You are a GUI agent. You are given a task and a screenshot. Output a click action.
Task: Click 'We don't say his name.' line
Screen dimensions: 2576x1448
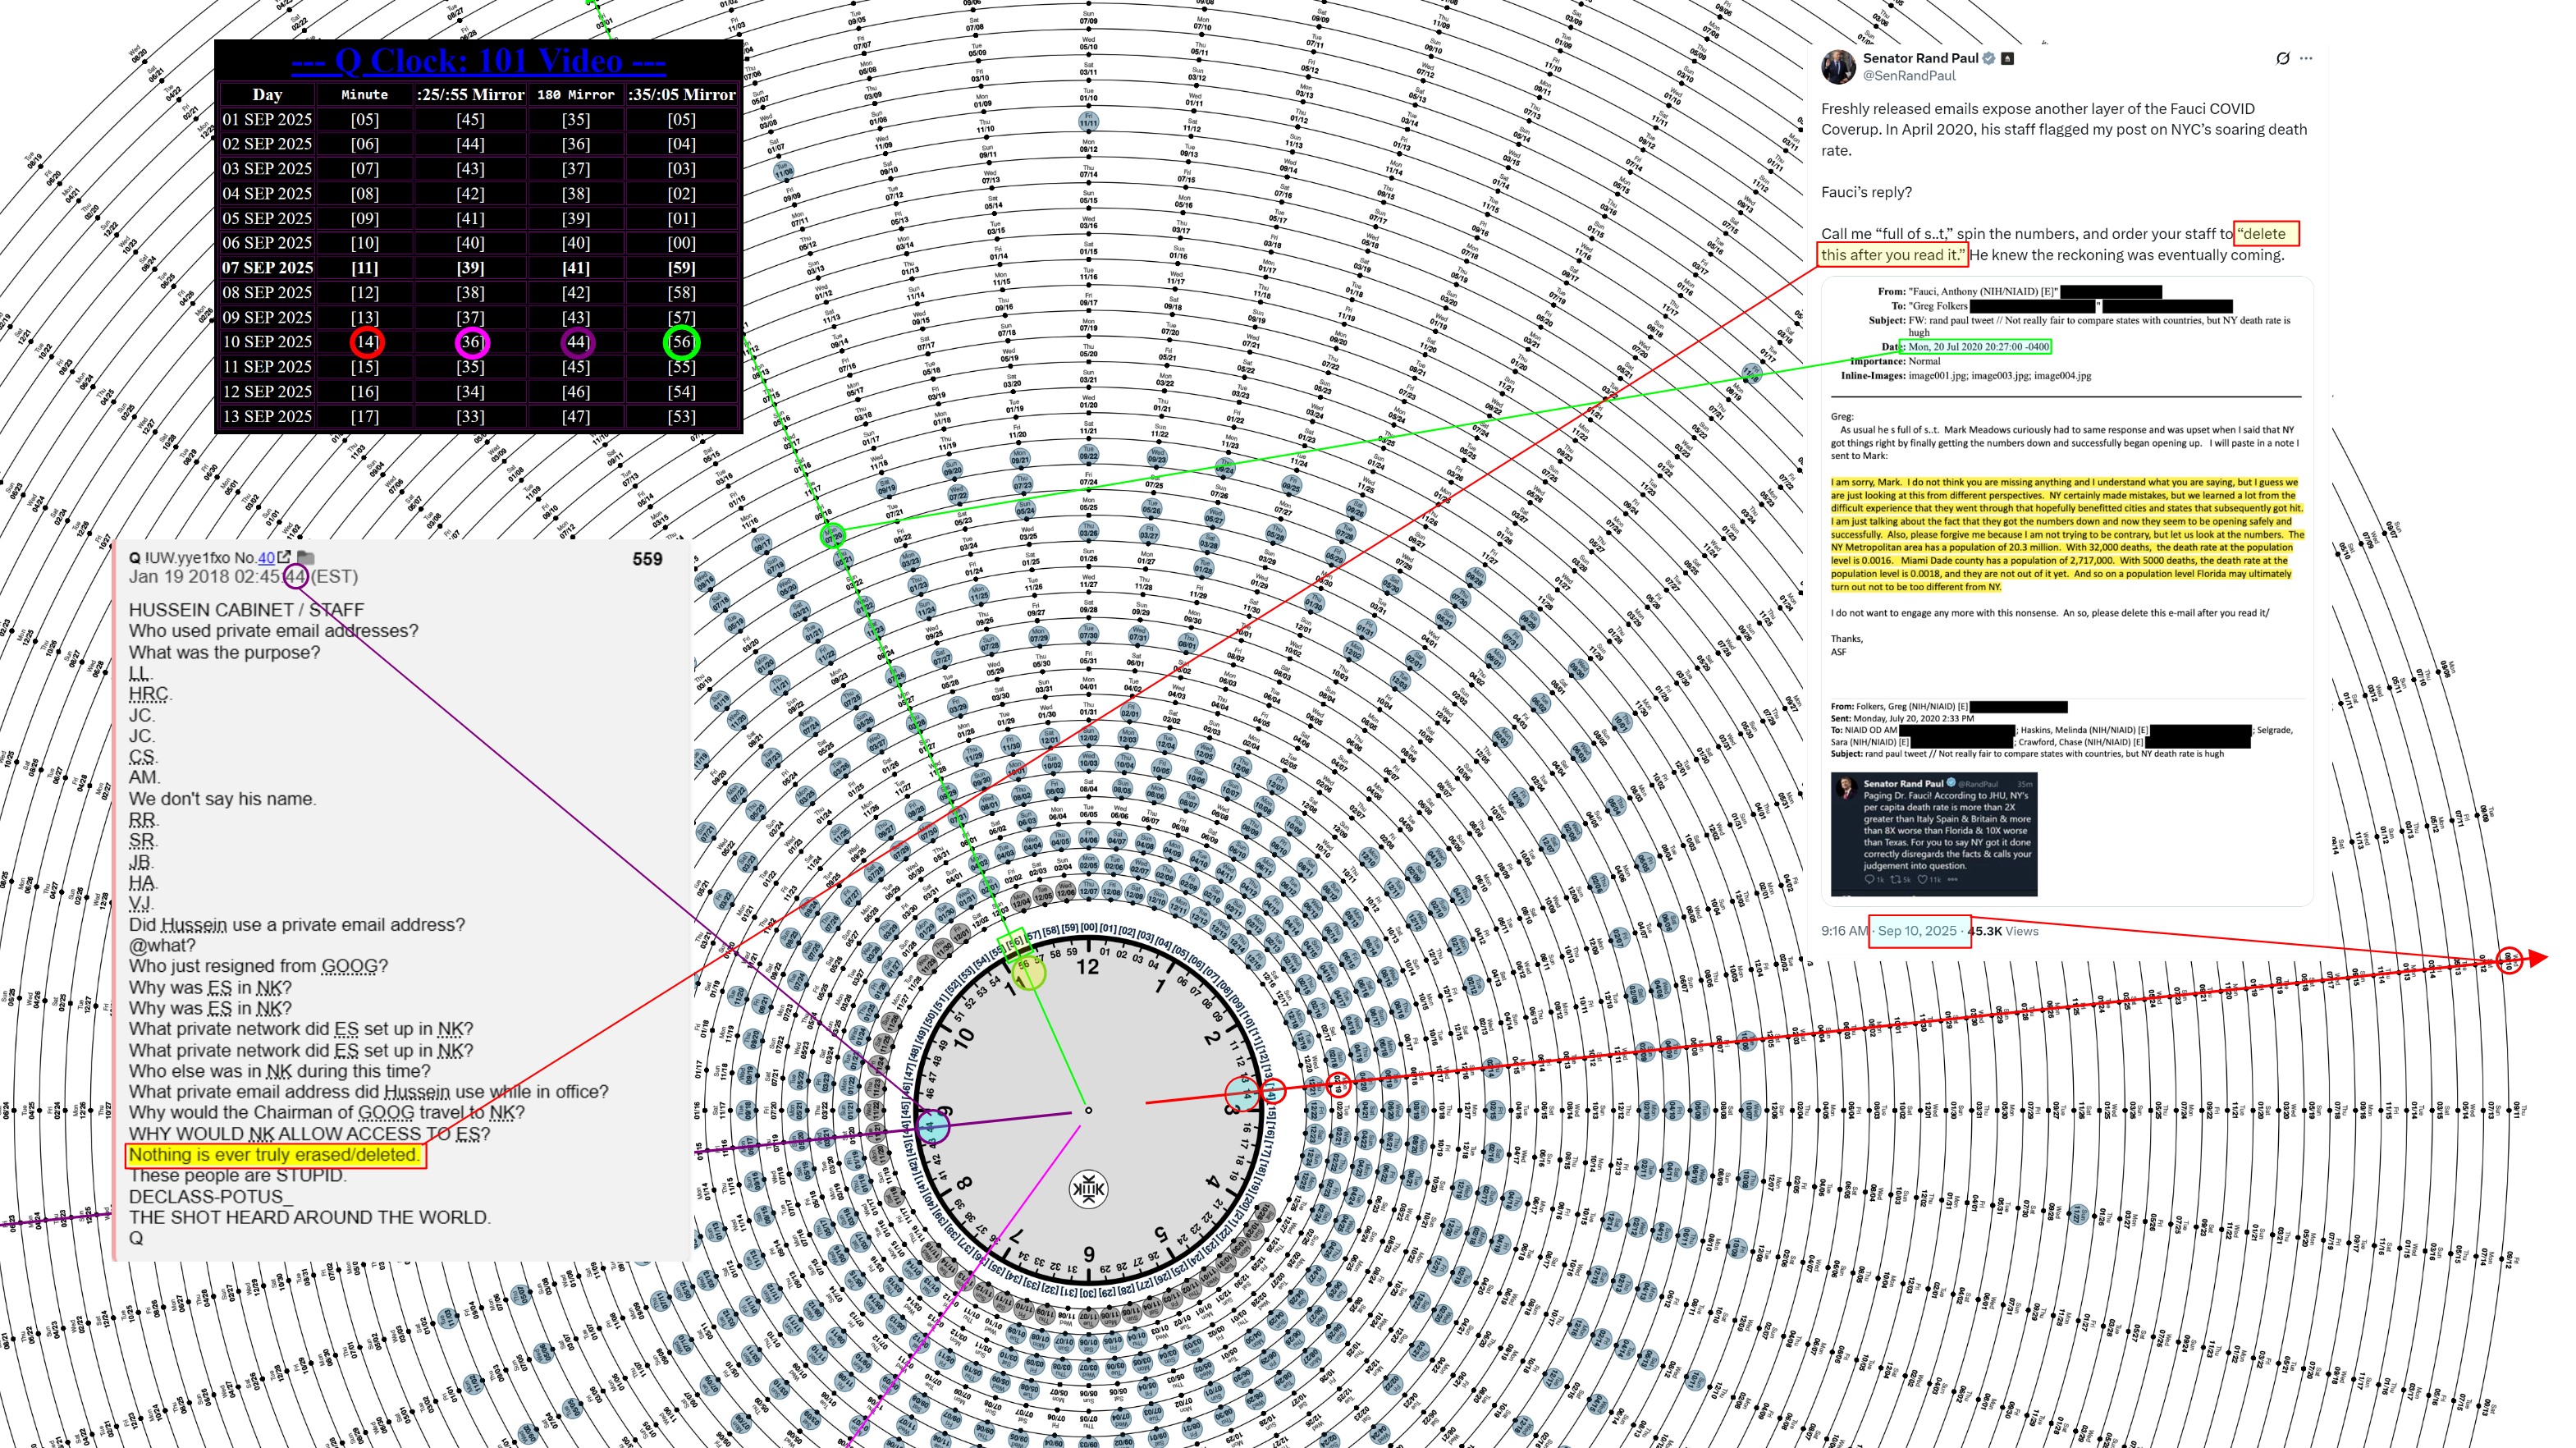point(222,799)
